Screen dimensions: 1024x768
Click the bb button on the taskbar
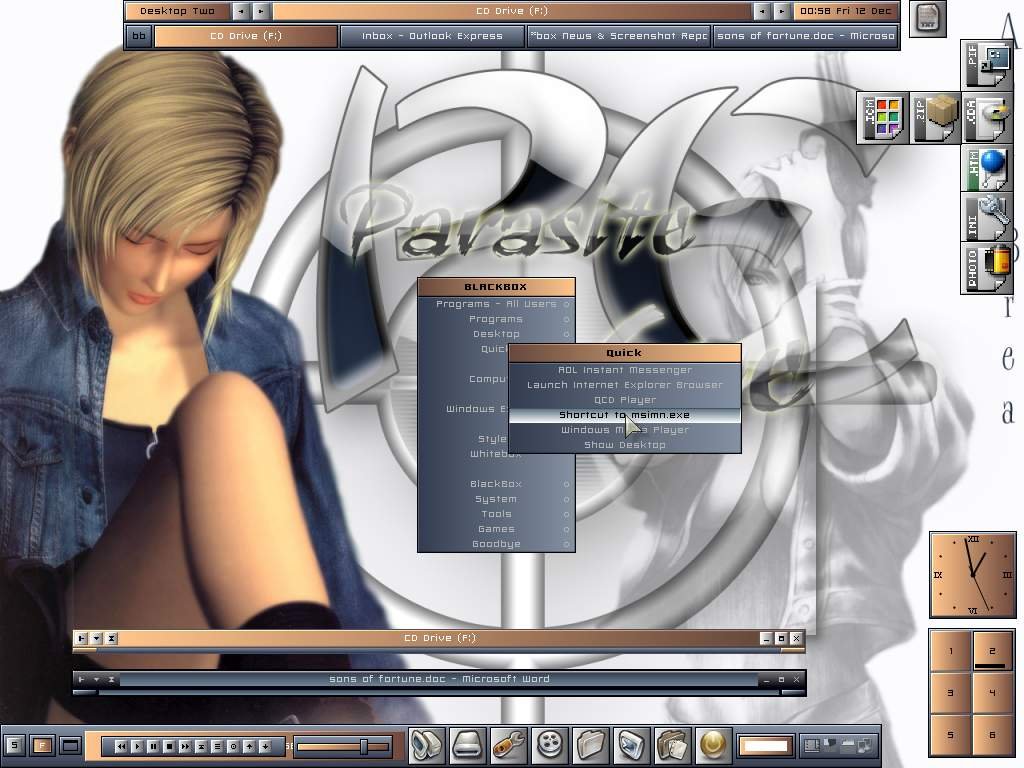pyautogui.click(x=138, y=37)
